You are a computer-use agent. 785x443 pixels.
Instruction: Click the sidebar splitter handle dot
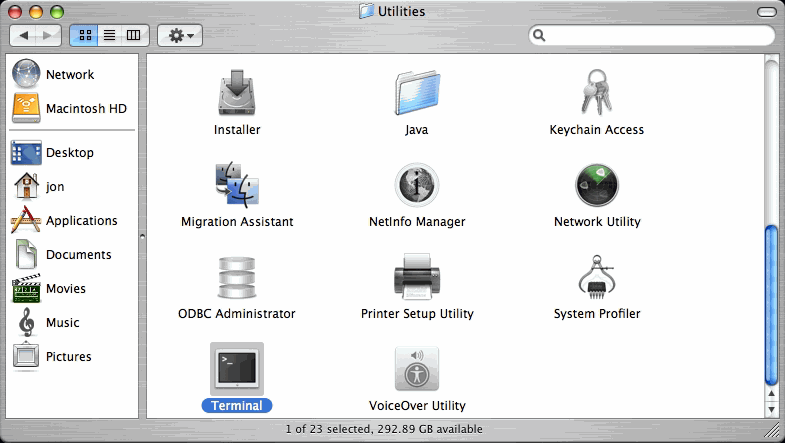(142, 236)
